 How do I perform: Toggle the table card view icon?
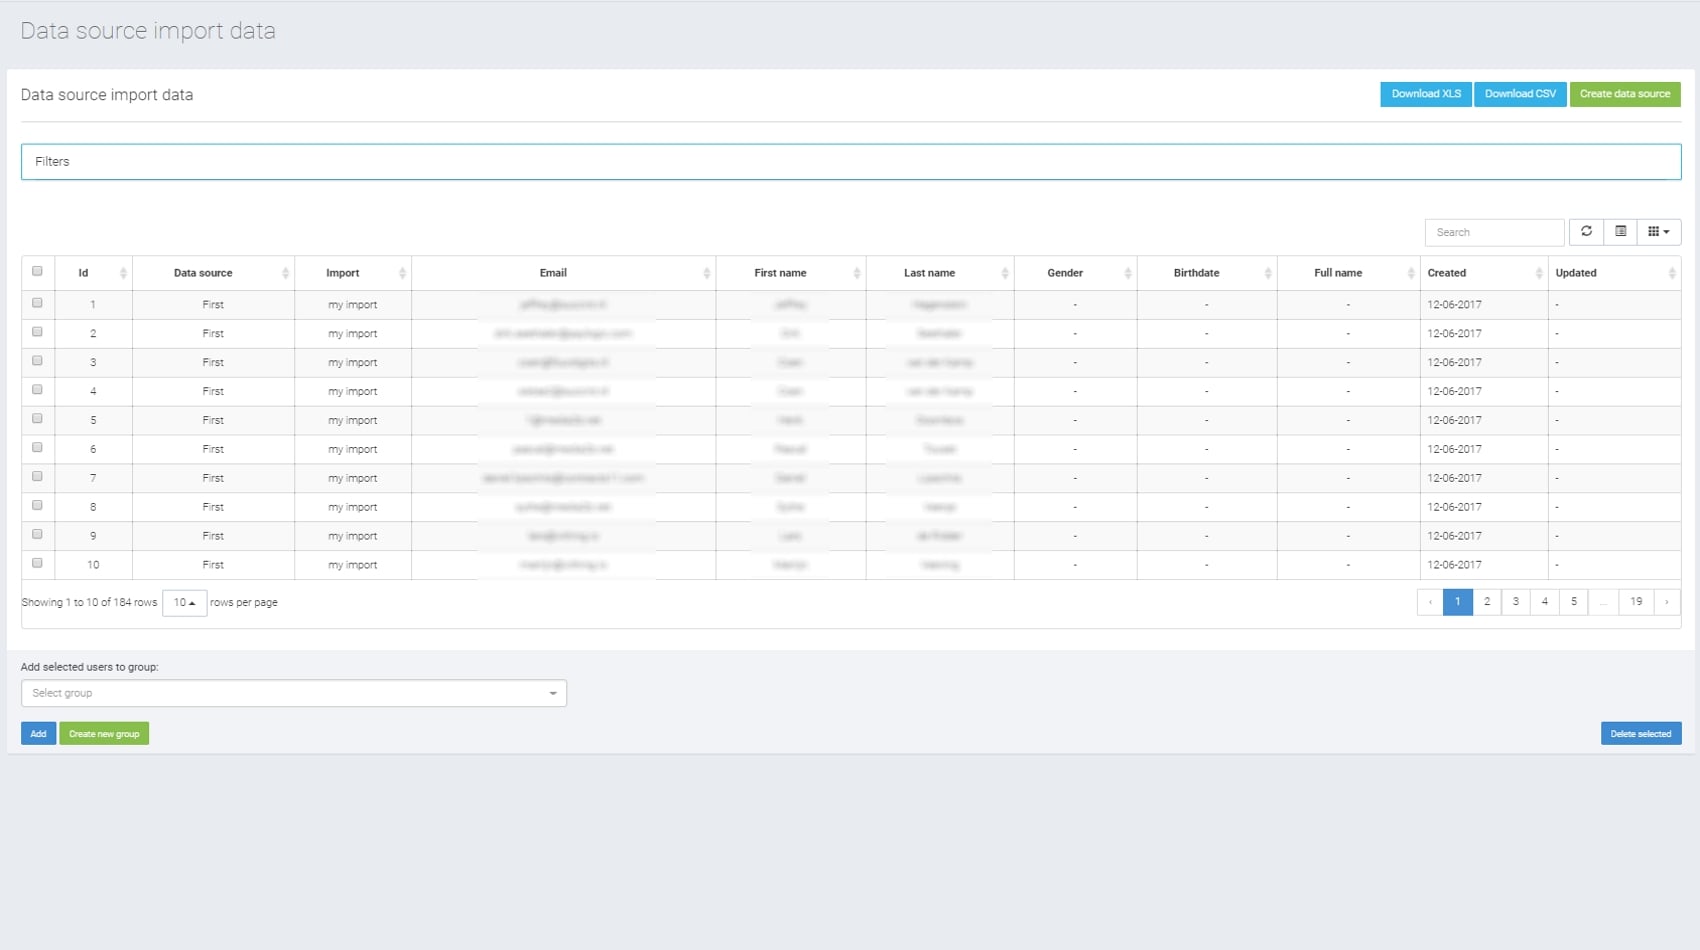1621,232
